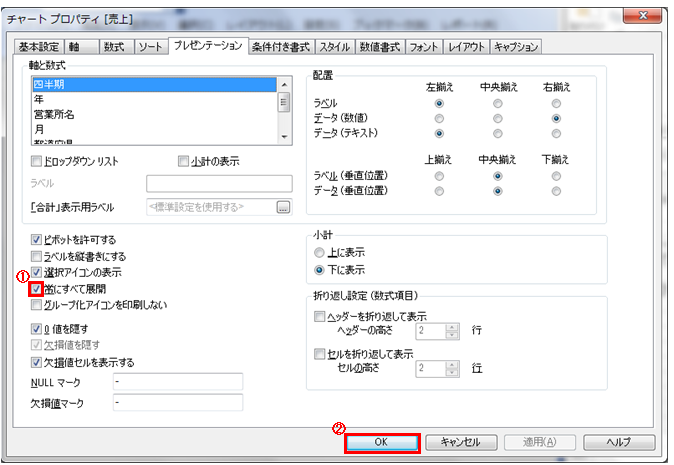Image resolution: width=674 pixels, height=465 pixels.
Task: Click the キャンセル button
Action: pyautogui.click(x=460, y=442)
